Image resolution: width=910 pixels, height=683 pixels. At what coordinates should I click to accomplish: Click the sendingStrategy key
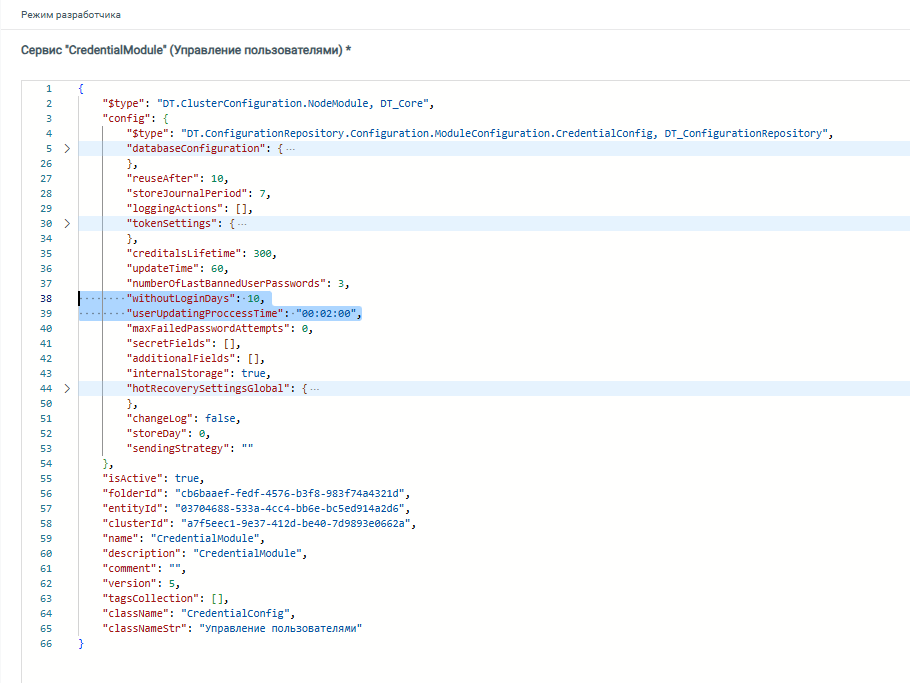coord(178,449)
